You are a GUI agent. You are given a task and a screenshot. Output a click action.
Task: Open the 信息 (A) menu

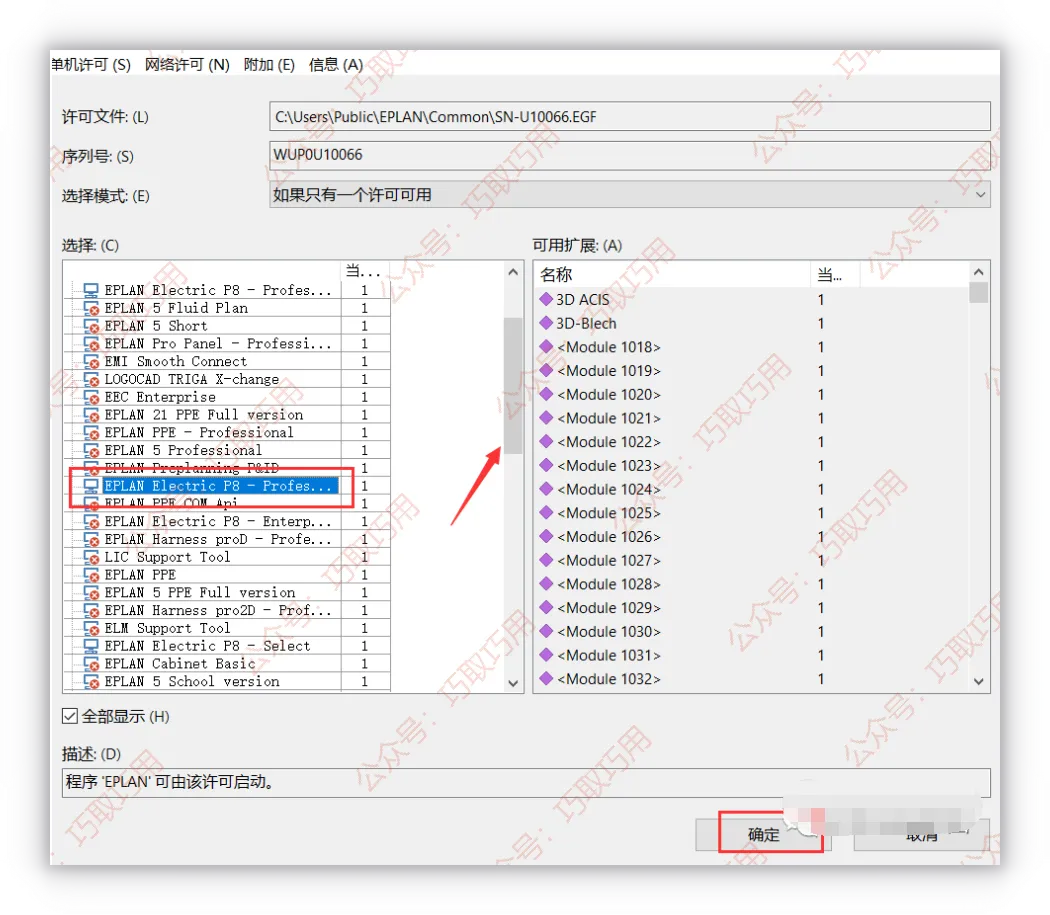[x=335, y=64]
